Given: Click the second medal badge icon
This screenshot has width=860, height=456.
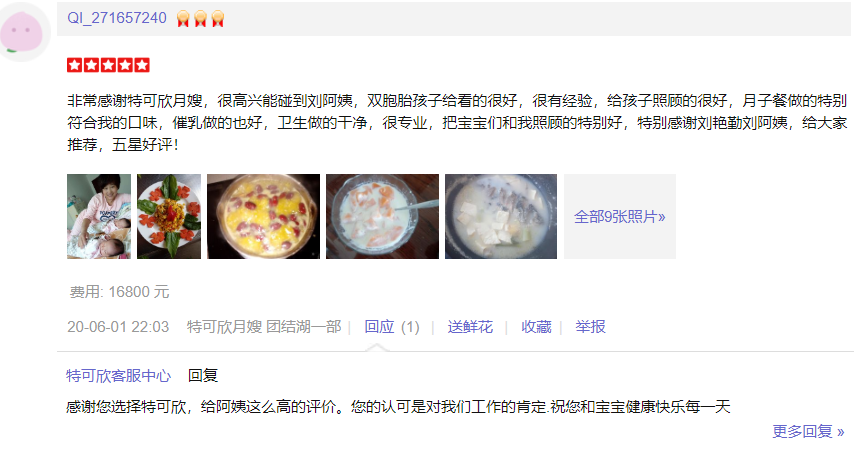Looking at the screenshot, I should click(x=200, y=19).
